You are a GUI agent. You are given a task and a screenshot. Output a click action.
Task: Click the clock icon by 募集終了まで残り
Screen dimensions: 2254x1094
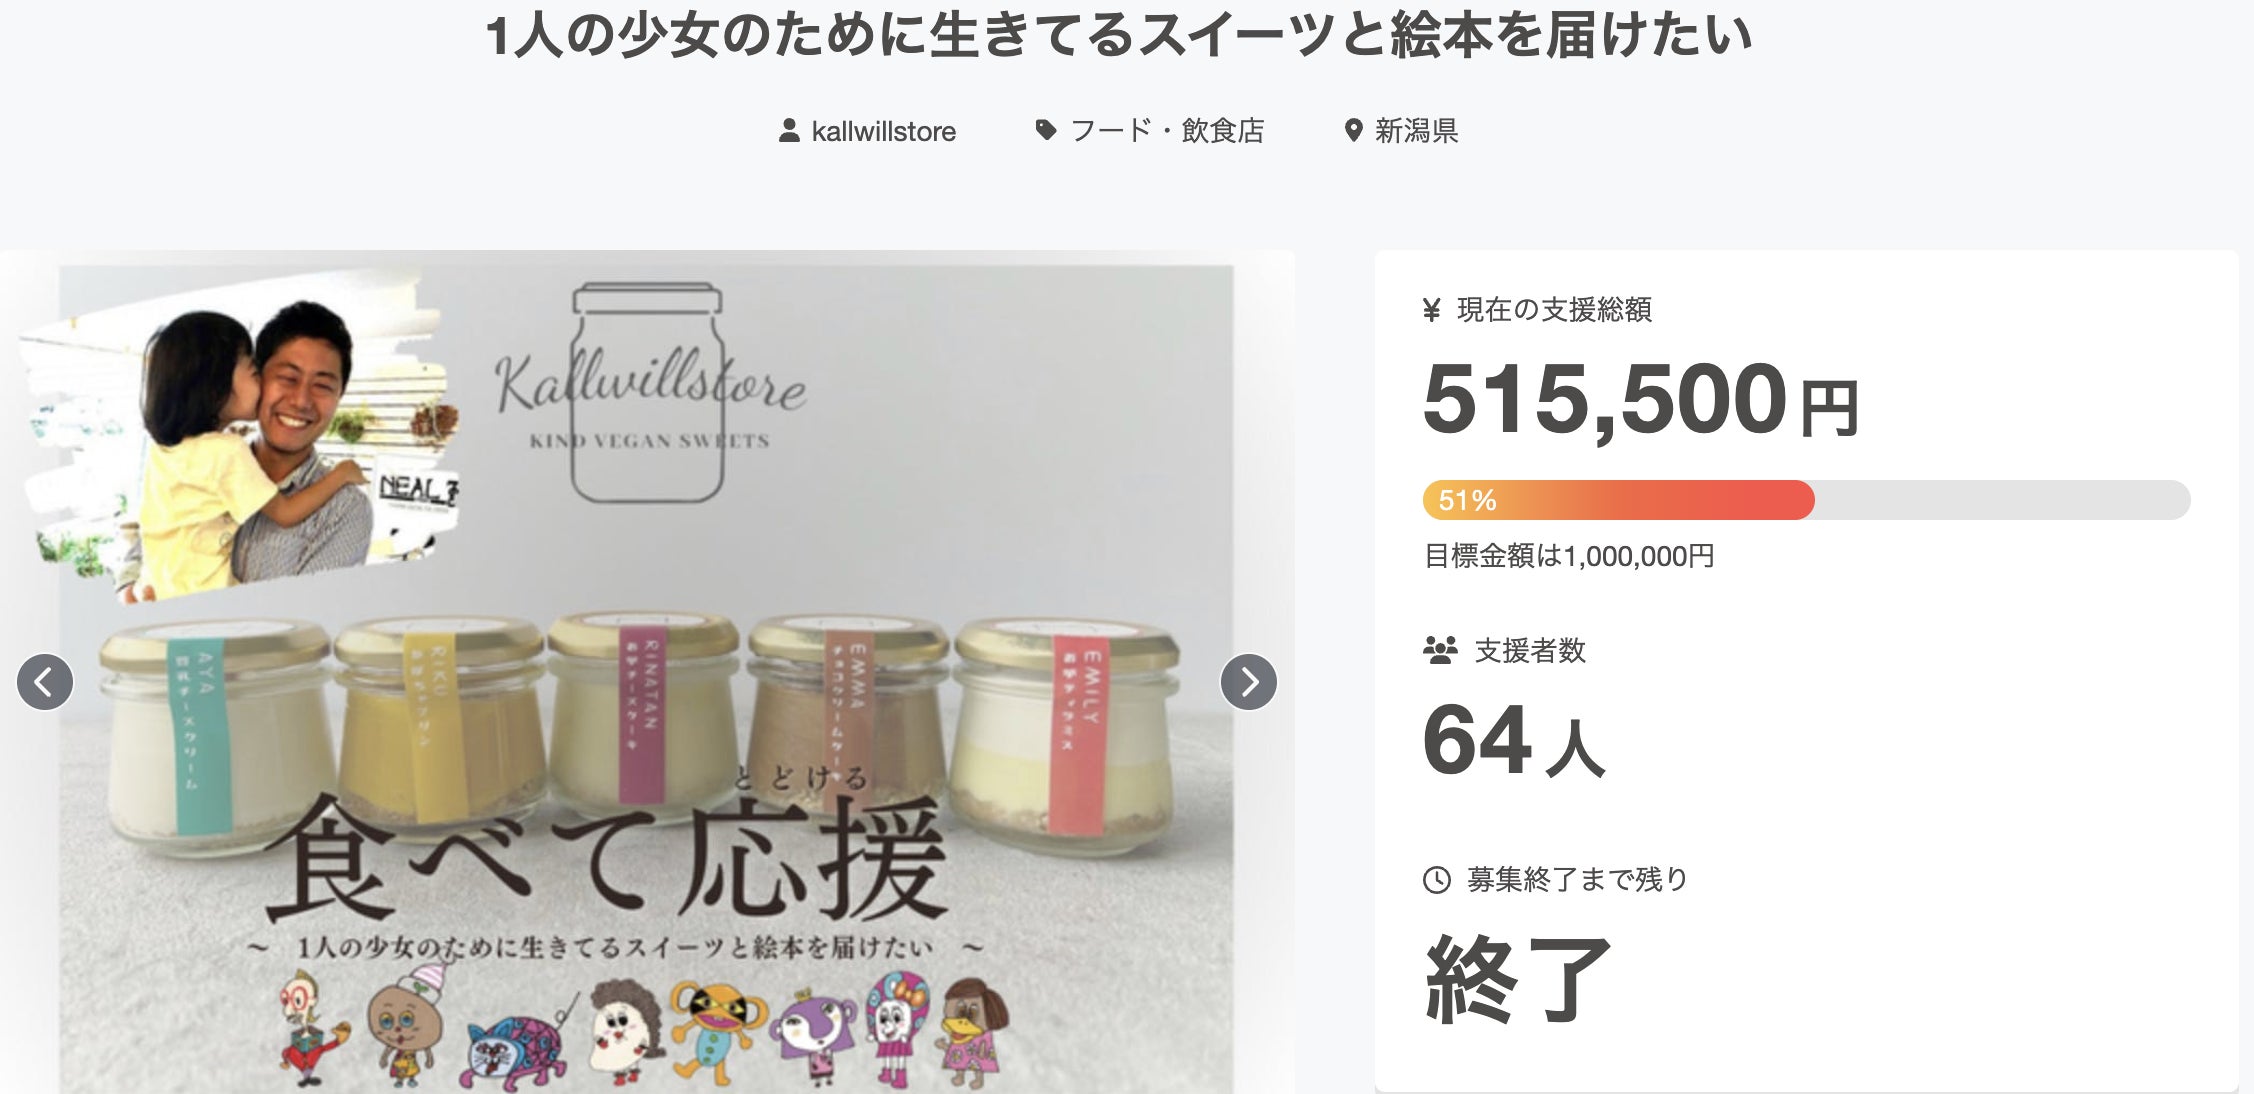coord(1436,880)
